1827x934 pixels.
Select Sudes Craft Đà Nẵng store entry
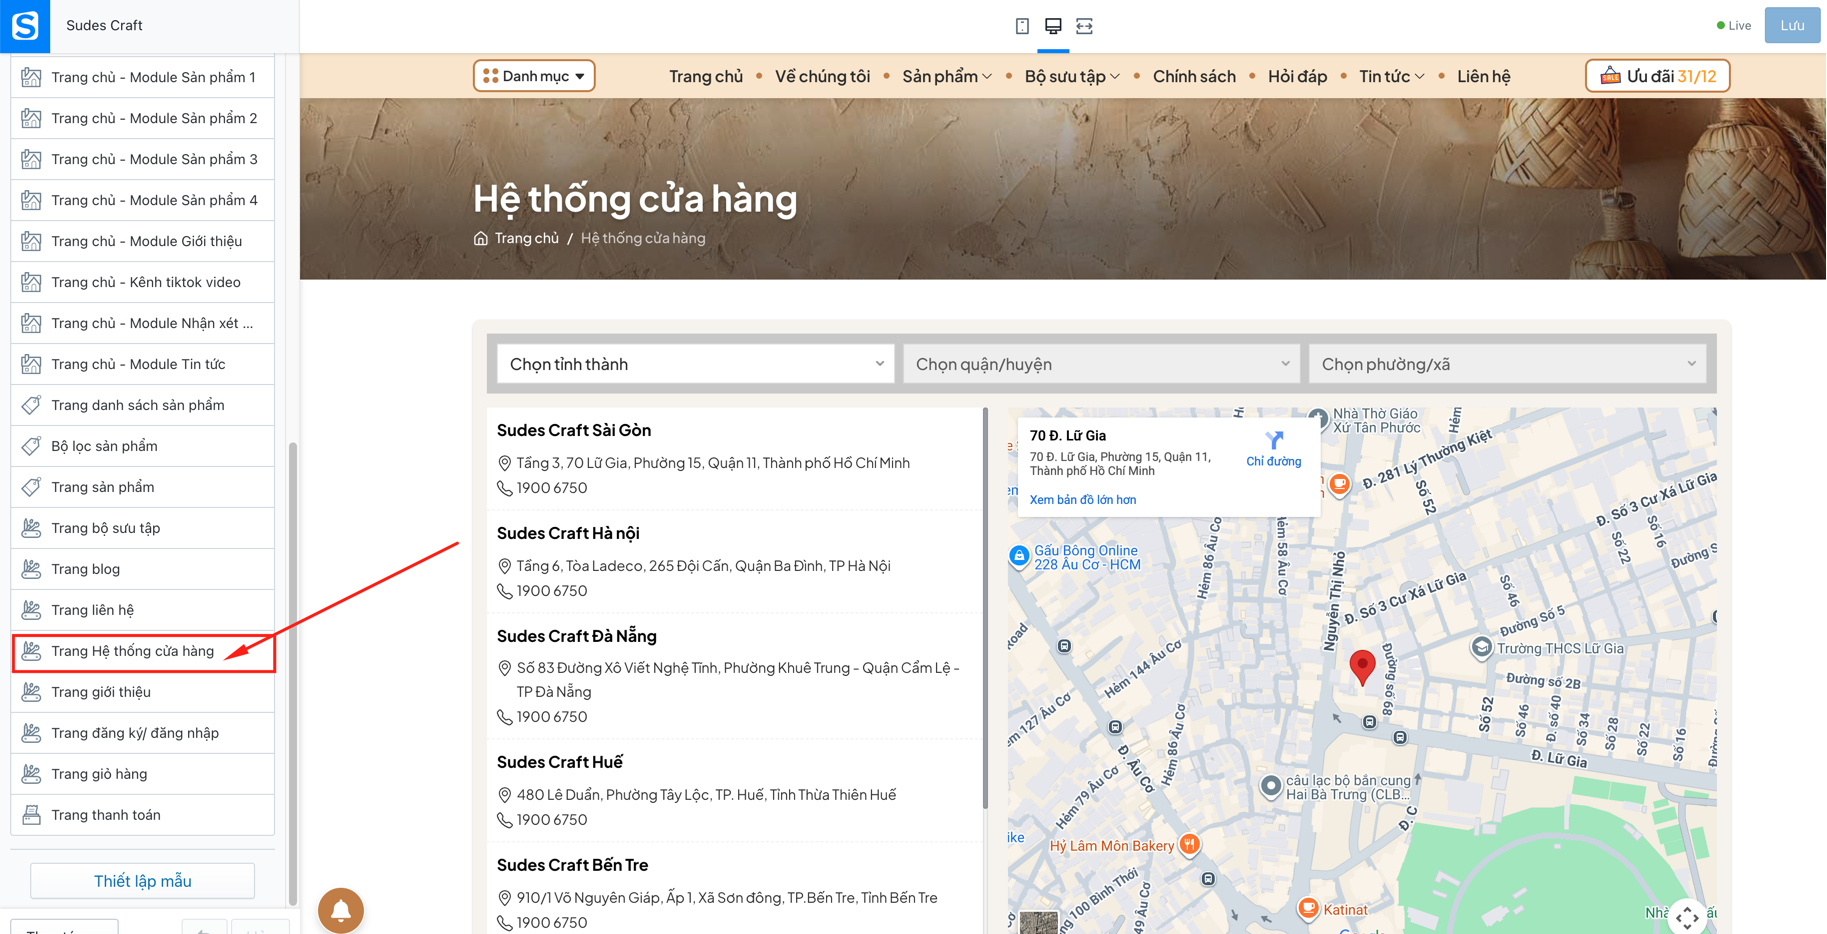735,676
